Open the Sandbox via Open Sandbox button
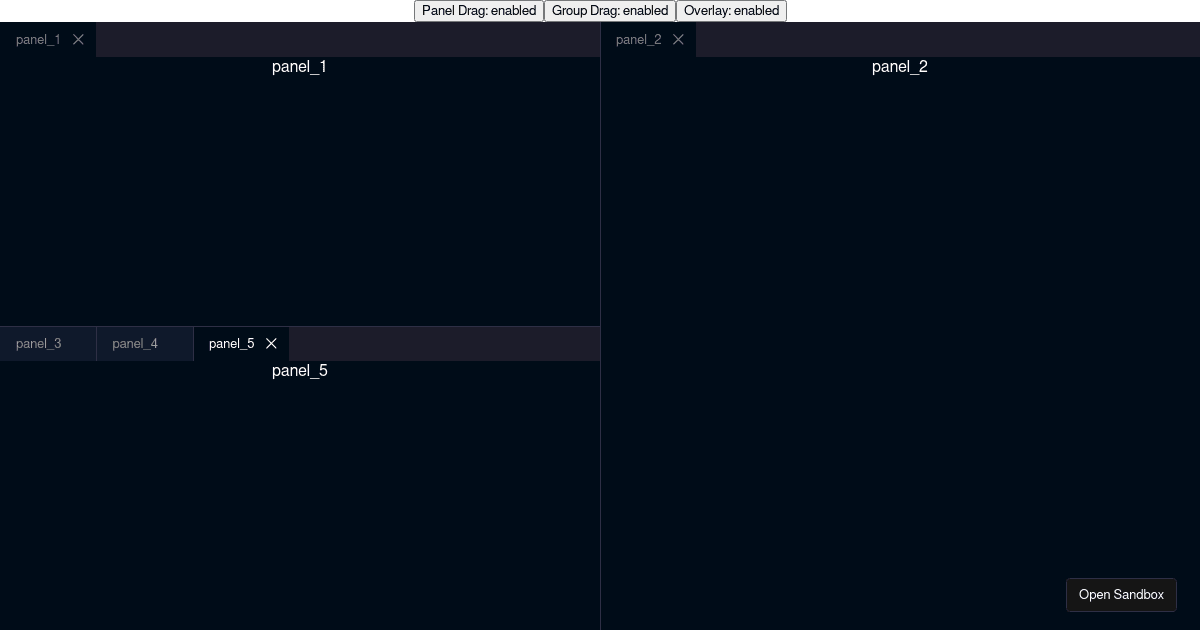The height and width of the screenshot is (630, 1200). 1121,595
